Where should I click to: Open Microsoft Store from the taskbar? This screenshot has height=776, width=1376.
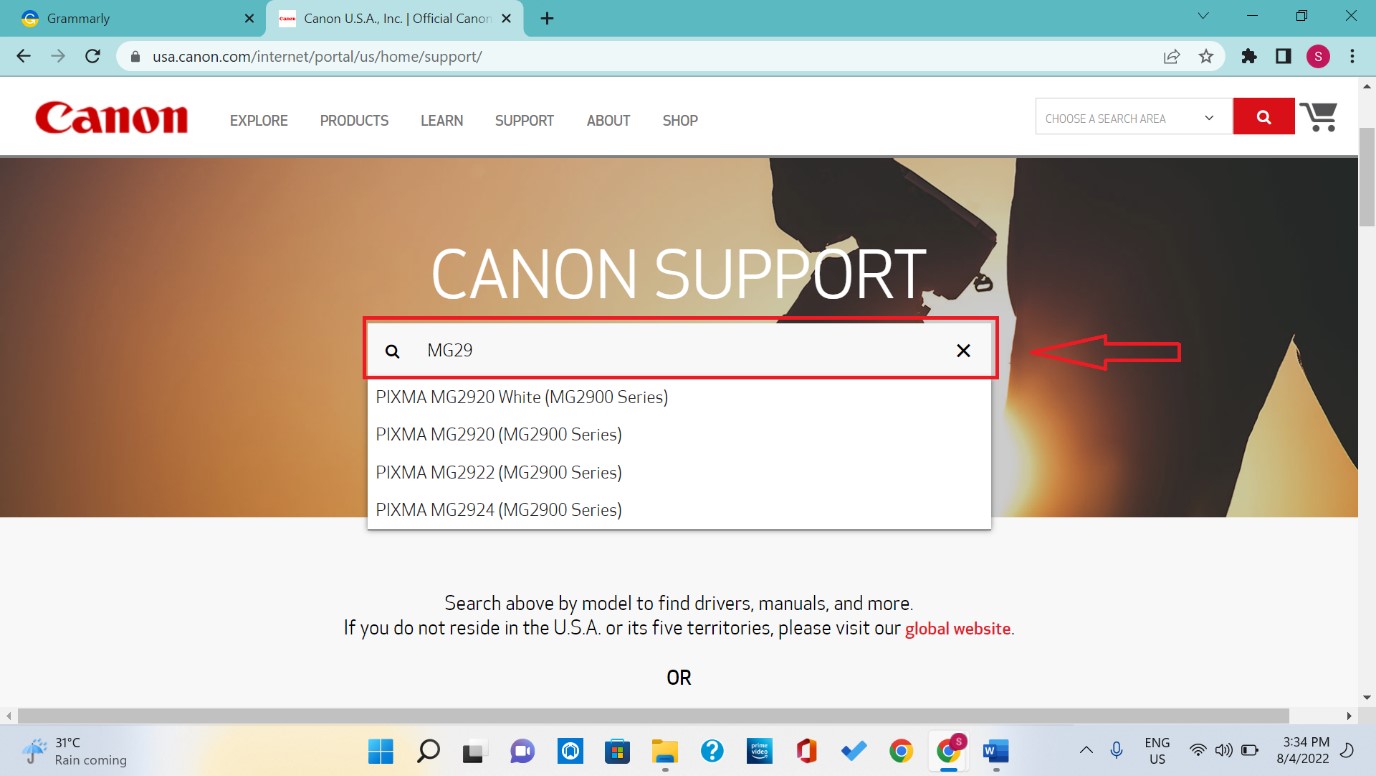(617, 750)
